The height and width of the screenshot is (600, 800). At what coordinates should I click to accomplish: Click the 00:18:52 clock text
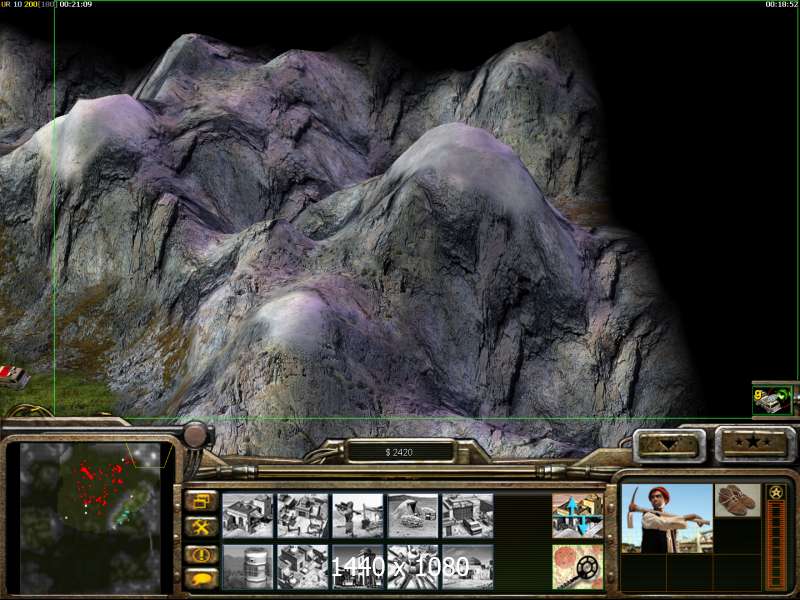(781, 4)
